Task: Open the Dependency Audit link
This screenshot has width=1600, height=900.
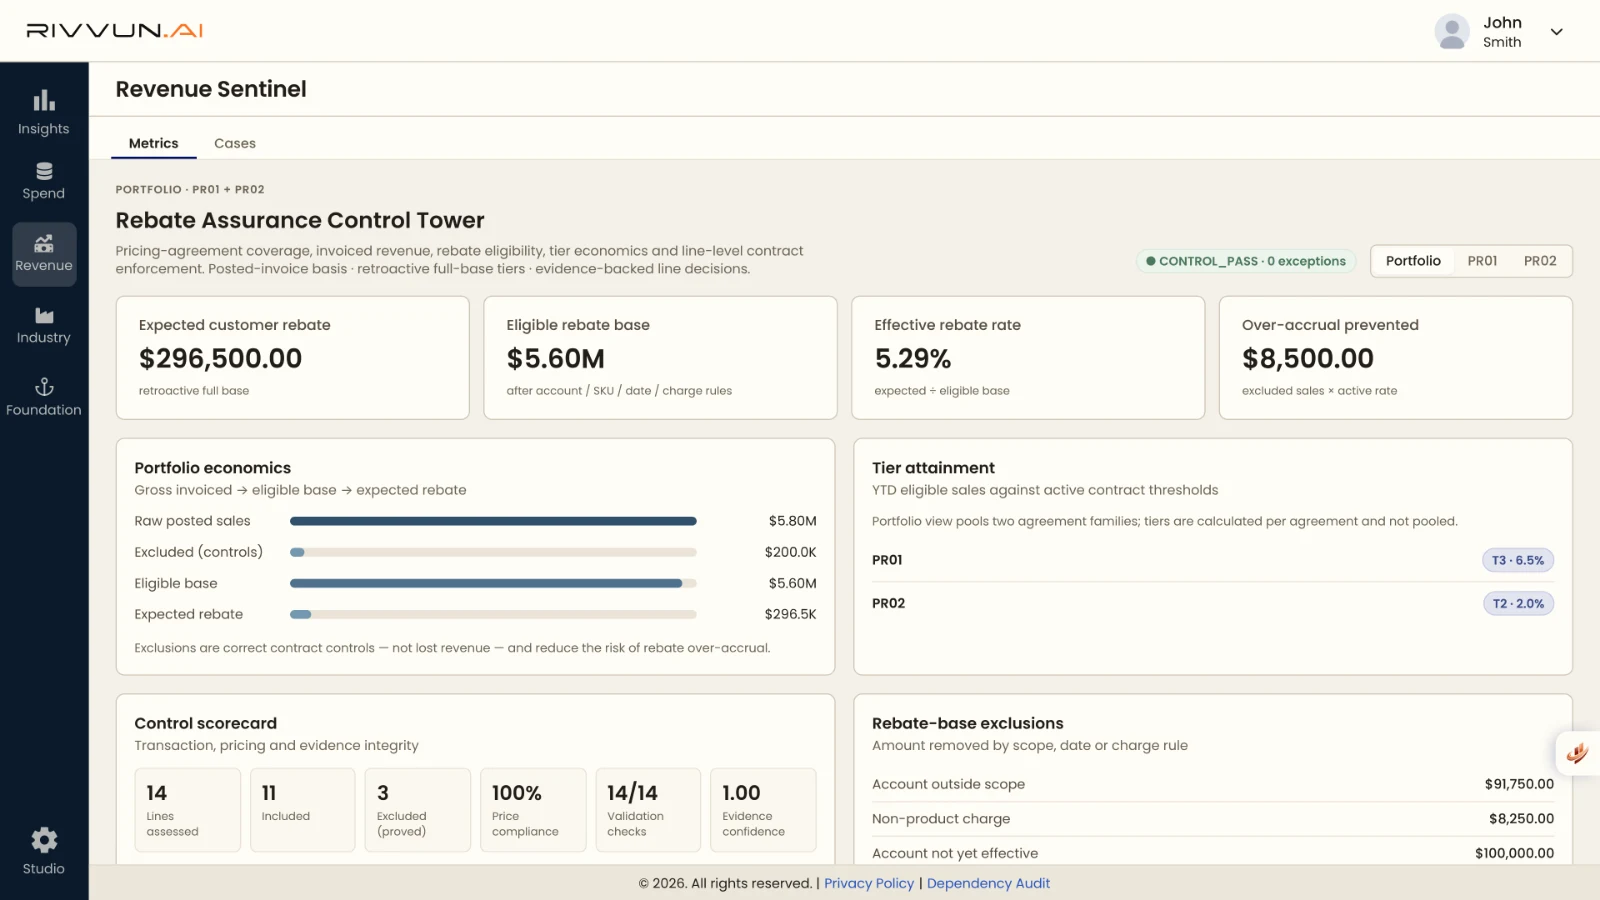Action: (988, 883)
